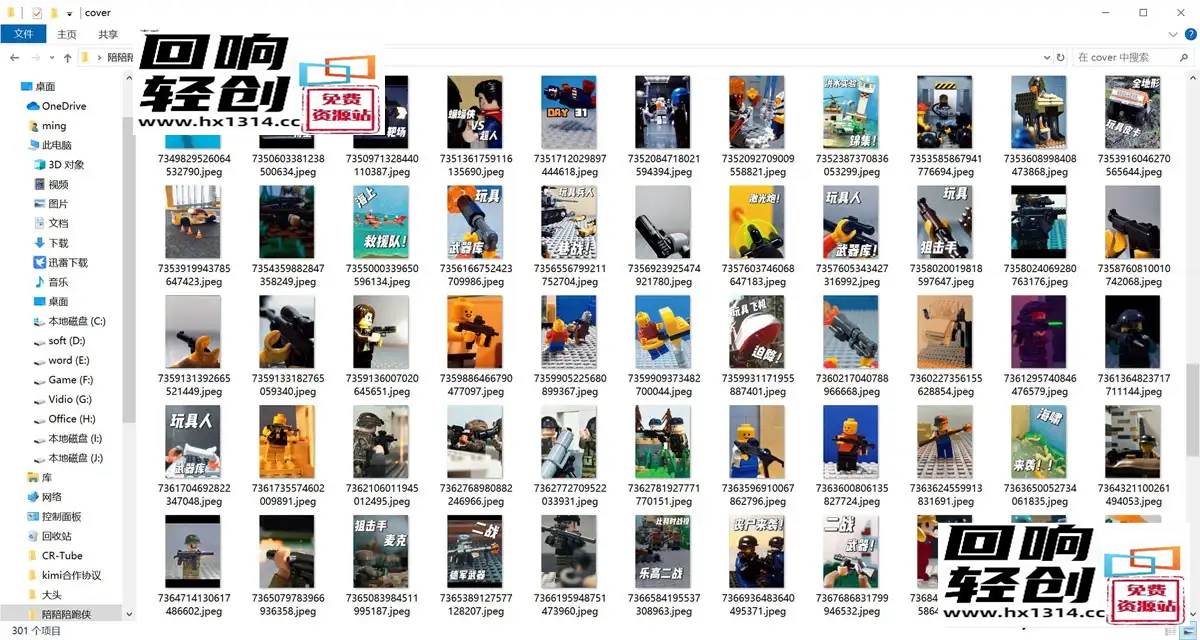This screenshot has height=640, width=1200.
Task: Select the Office (H:) drive
Action: coord(72,419)
